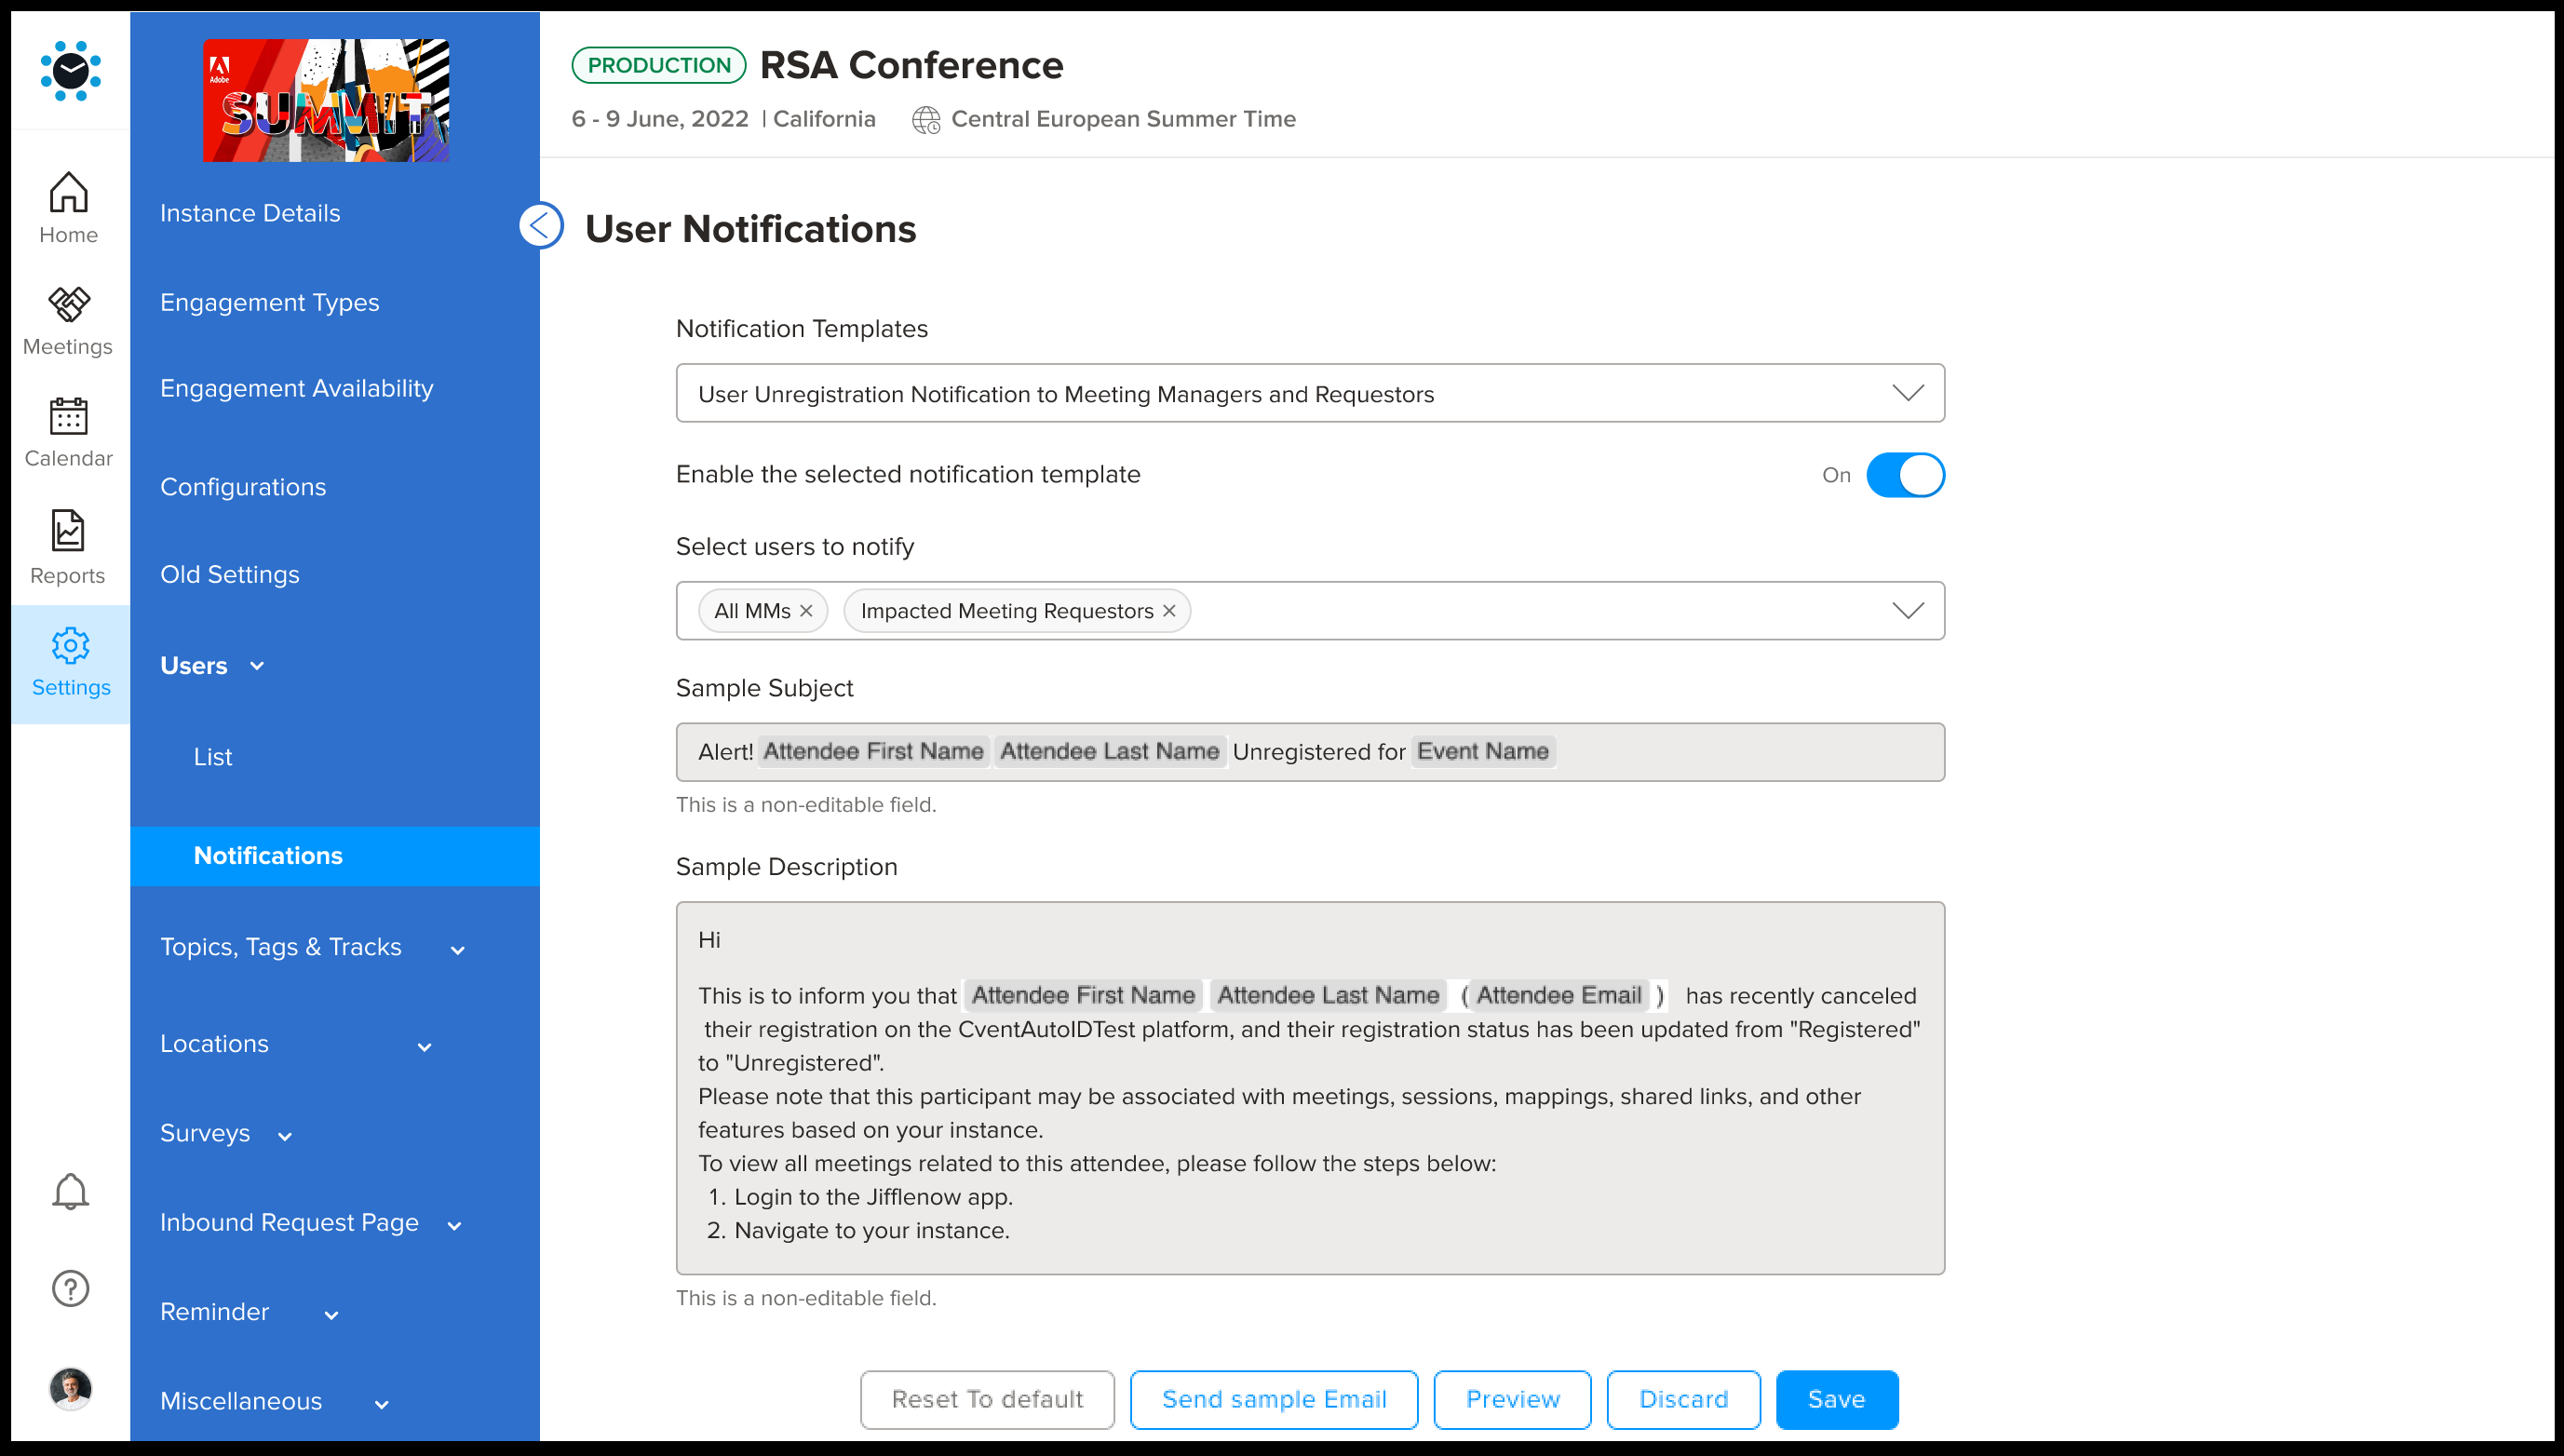Viewport: 2564px width, 1456px height.
Task: Expand the Select users to notify dropdown
Action: coord(1907,611)
